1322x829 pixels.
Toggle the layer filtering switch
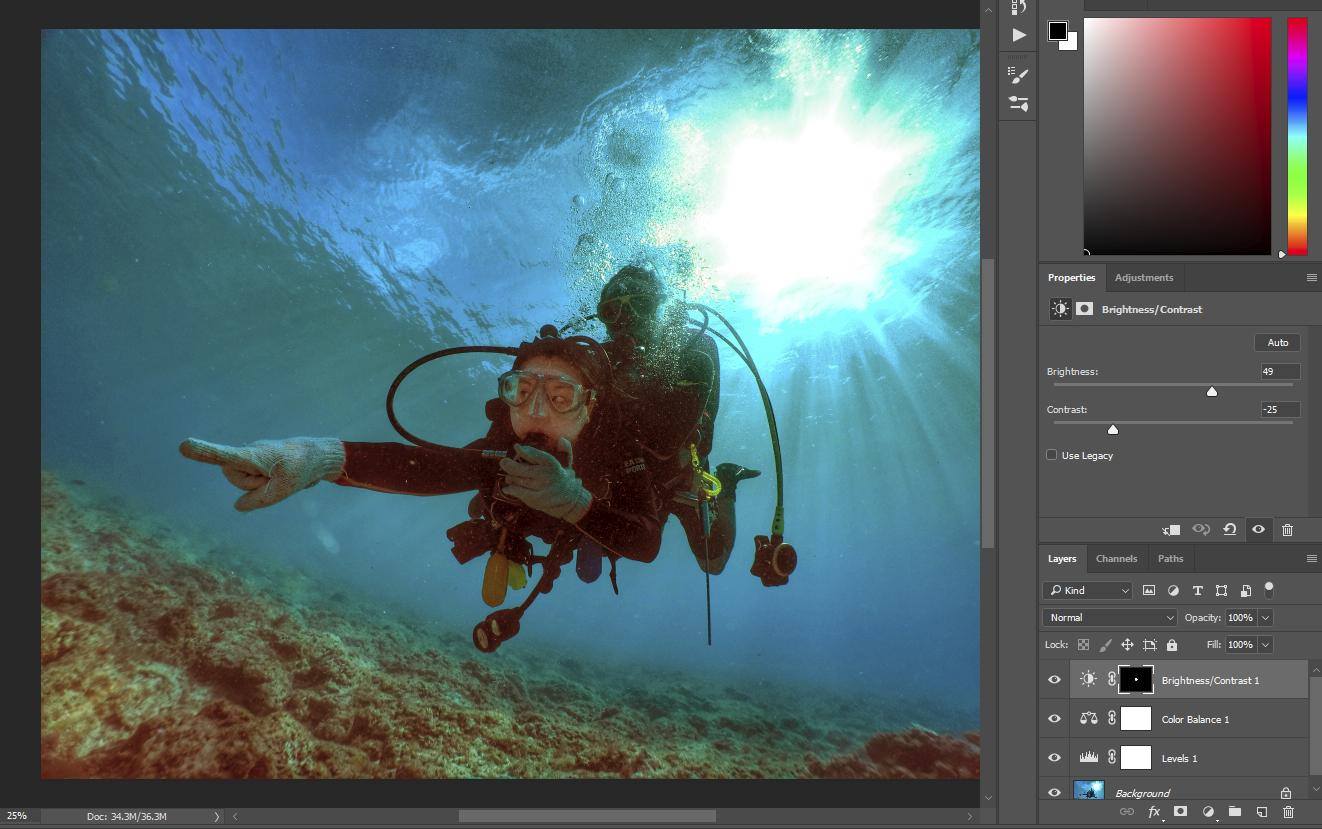[x=1269, y=589]
